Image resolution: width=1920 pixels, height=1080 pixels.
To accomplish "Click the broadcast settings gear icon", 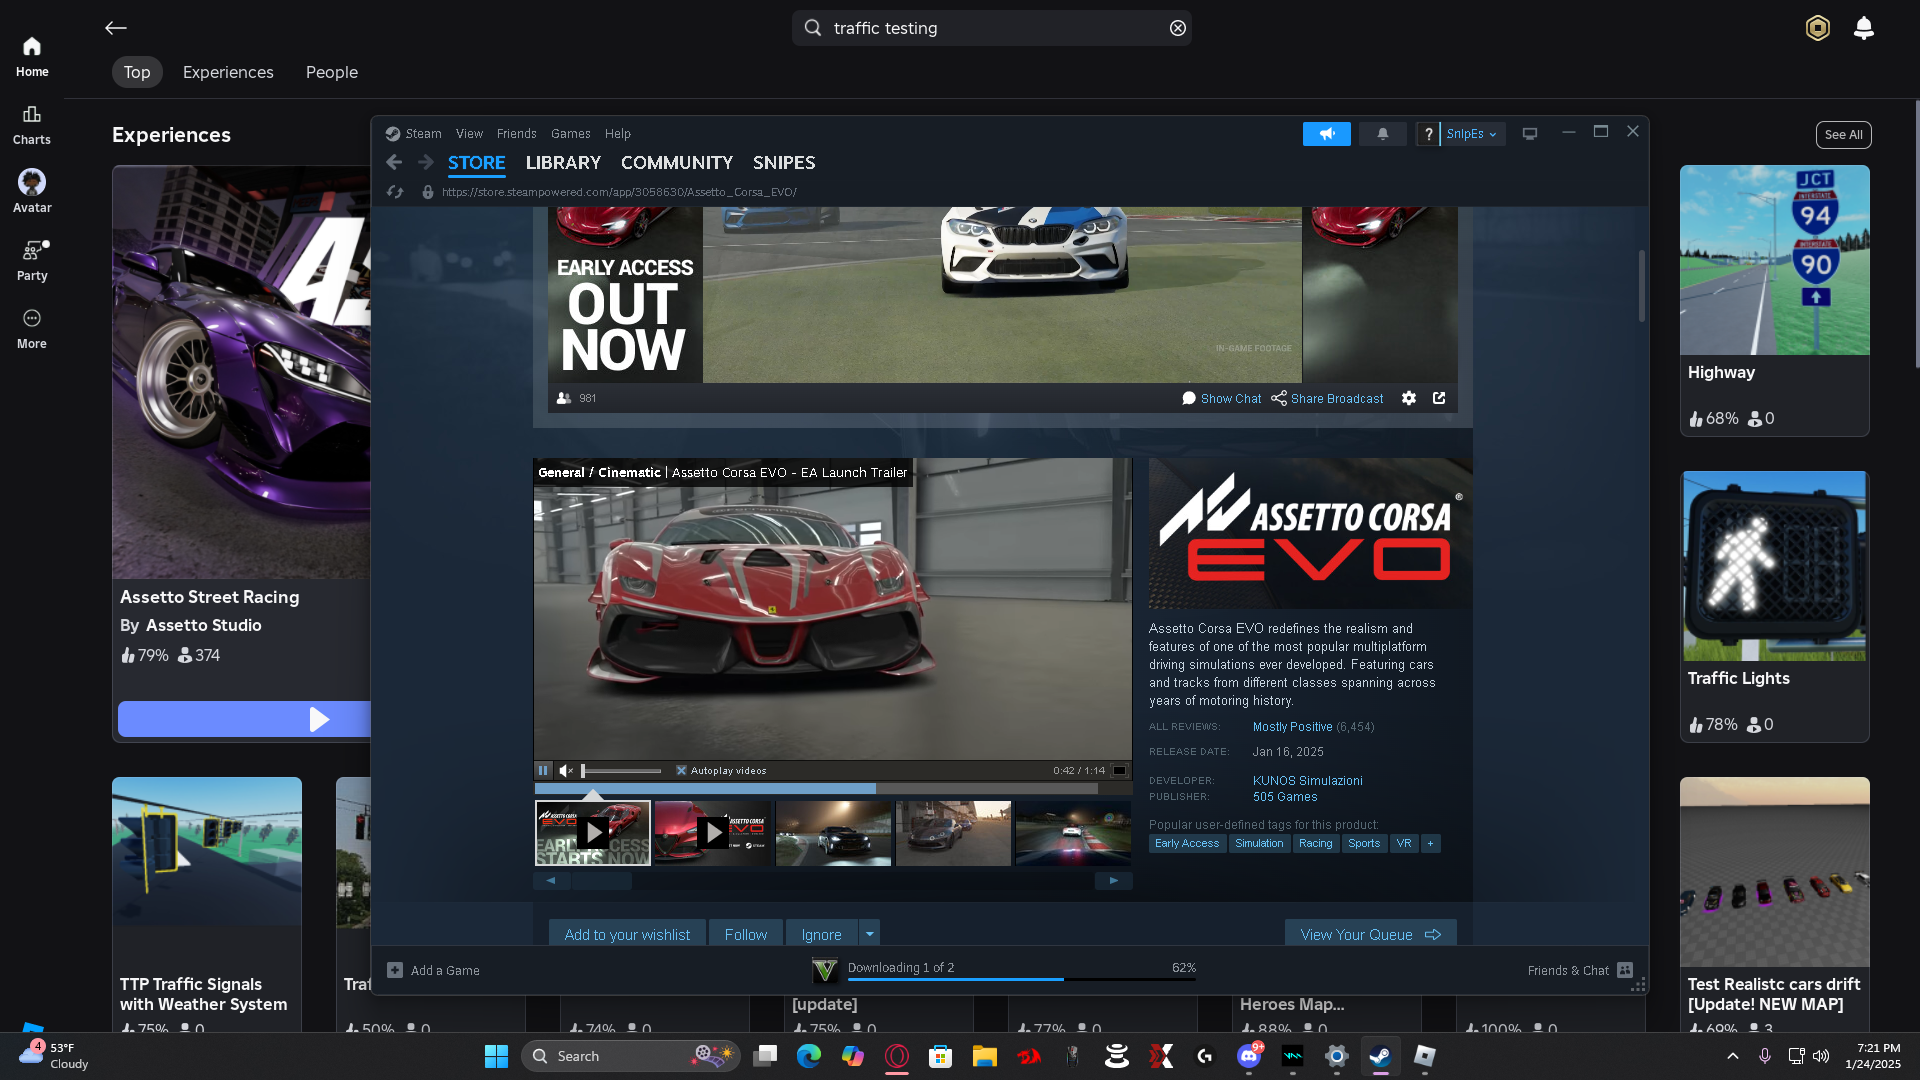I will click(1408, 398).
